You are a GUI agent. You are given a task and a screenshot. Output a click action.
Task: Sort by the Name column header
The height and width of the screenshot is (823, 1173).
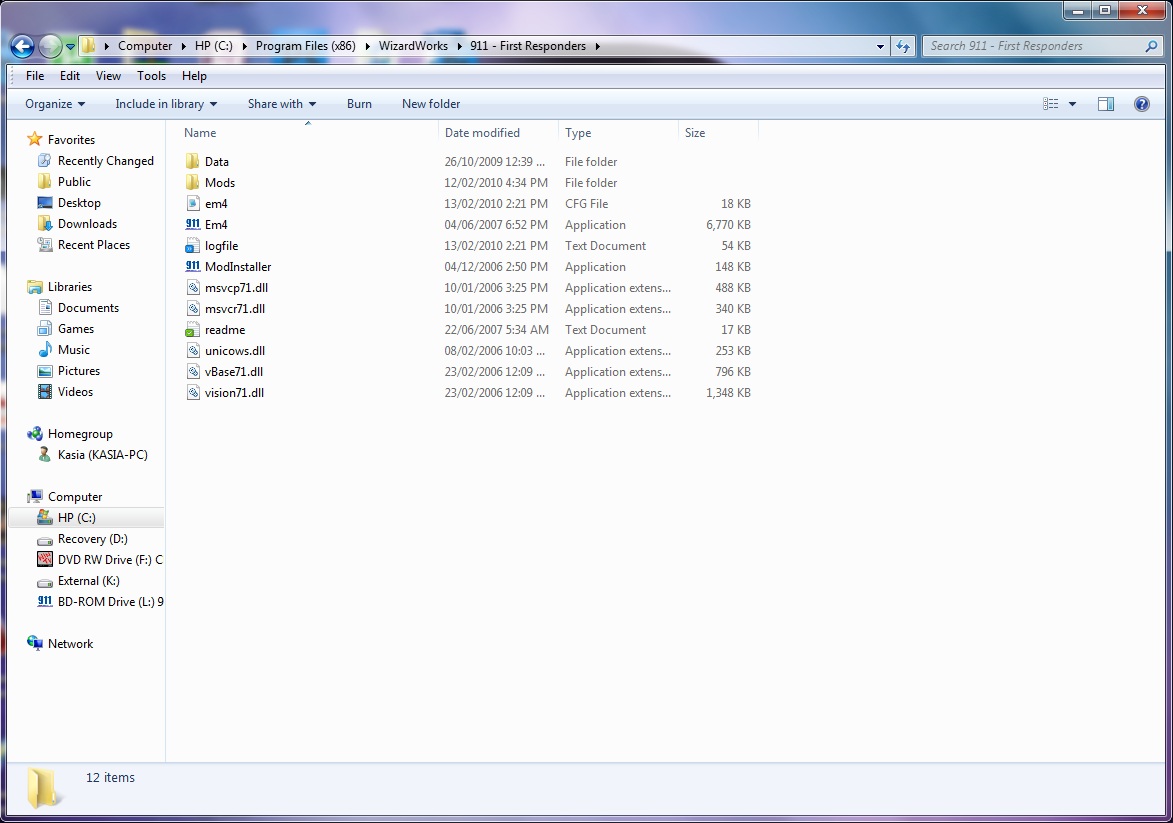tap(200, 132)
